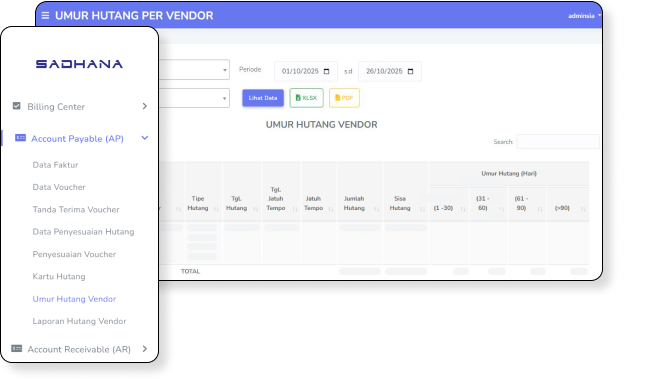Click the start date field 01/10/2025
Screen dimensions: 653x379
pyautogui.click(x=306, y=71)
